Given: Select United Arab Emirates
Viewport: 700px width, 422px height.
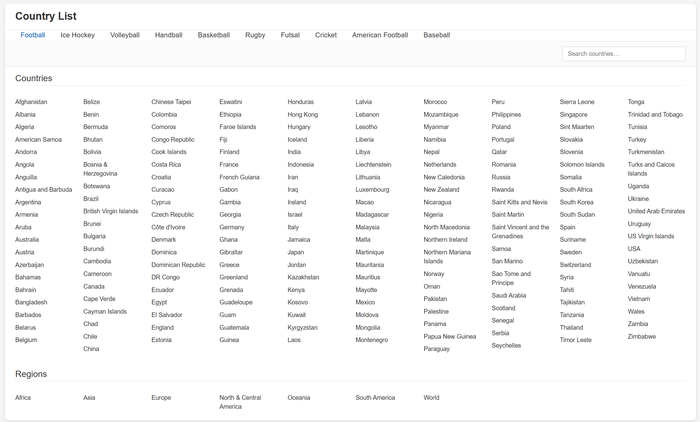Looking at the screenshot, I should pos(657,211).
